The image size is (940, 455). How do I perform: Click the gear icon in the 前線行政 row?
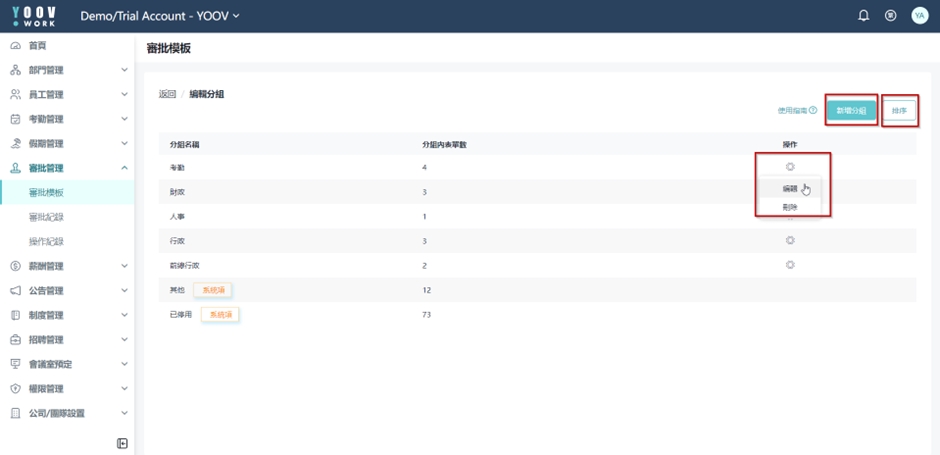pos(790,265)
